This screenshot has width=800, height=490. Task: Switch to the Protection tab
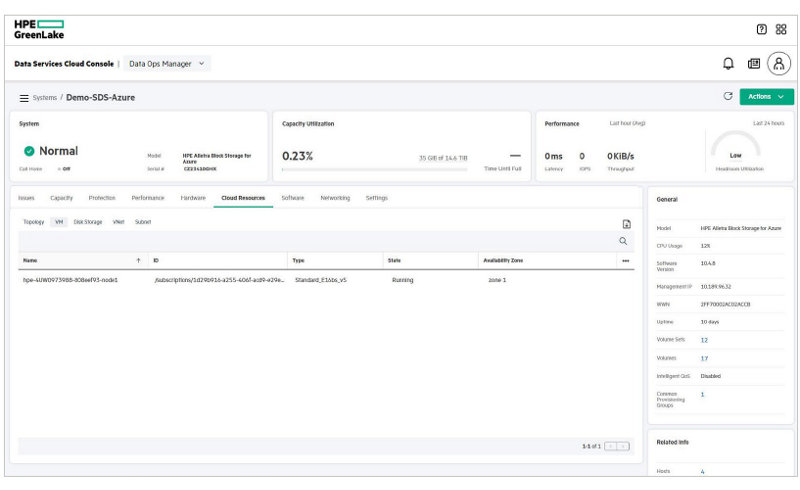click(x=102, y=198)
